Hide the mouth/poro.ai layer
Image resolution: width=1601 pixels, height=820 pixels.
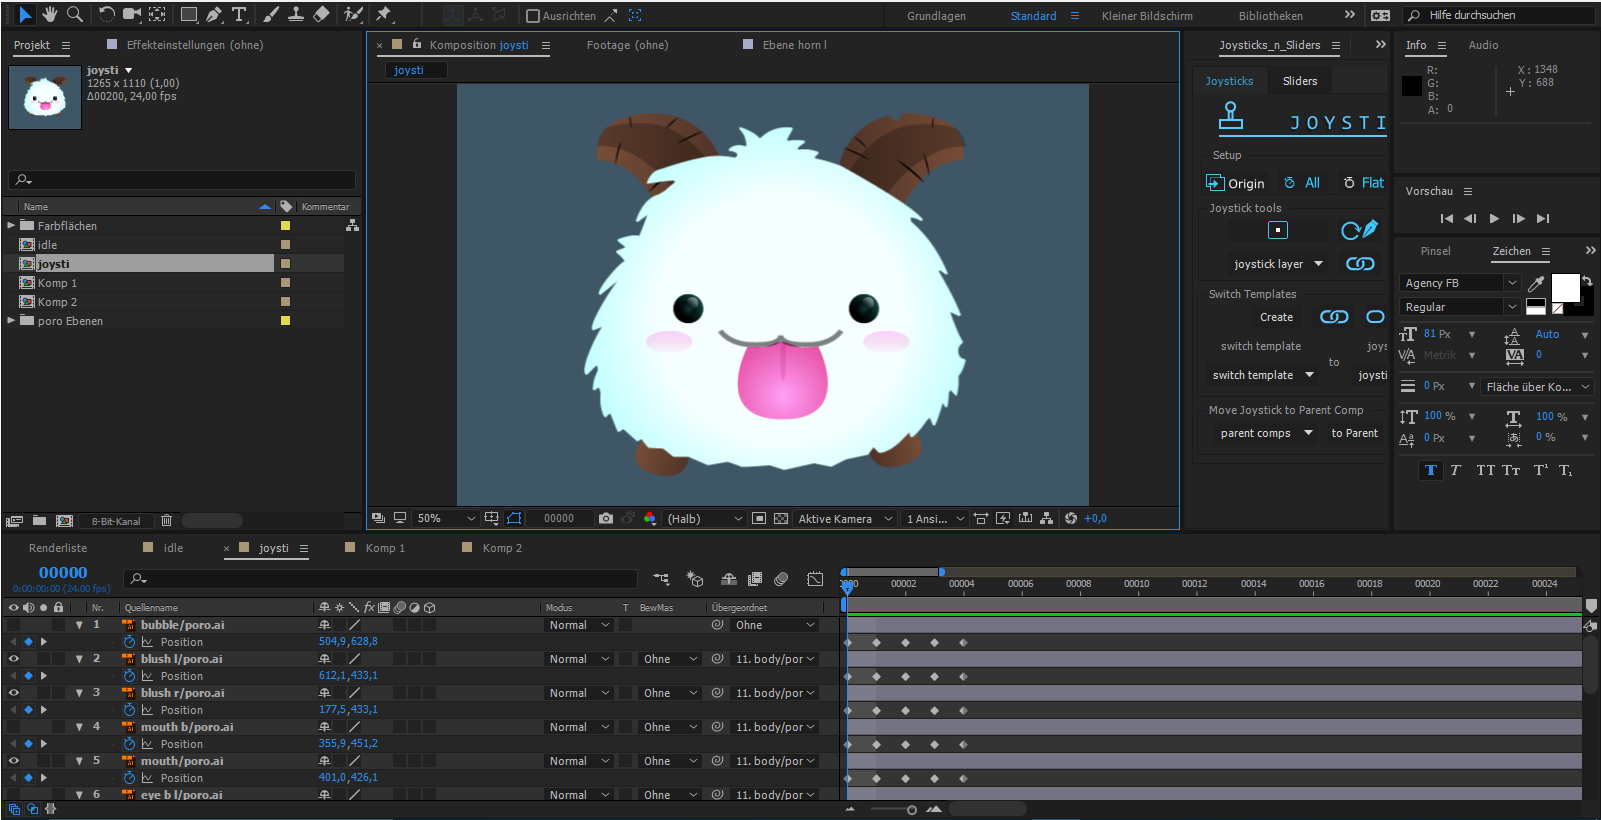coord(14,761)
